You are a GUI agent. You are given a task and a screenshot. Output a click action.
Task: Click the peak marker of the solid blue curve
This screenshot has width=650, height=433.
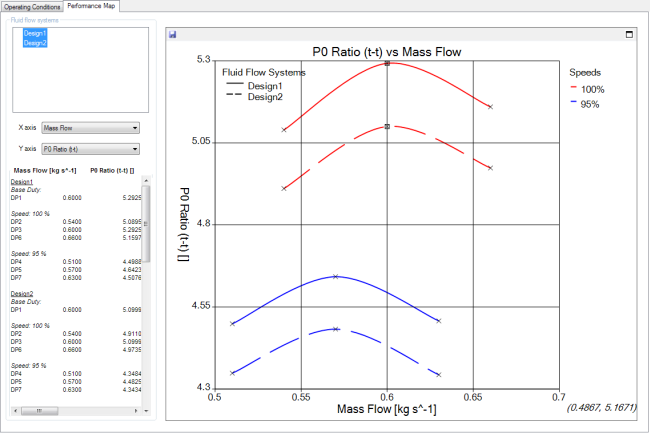coord(336,276)
